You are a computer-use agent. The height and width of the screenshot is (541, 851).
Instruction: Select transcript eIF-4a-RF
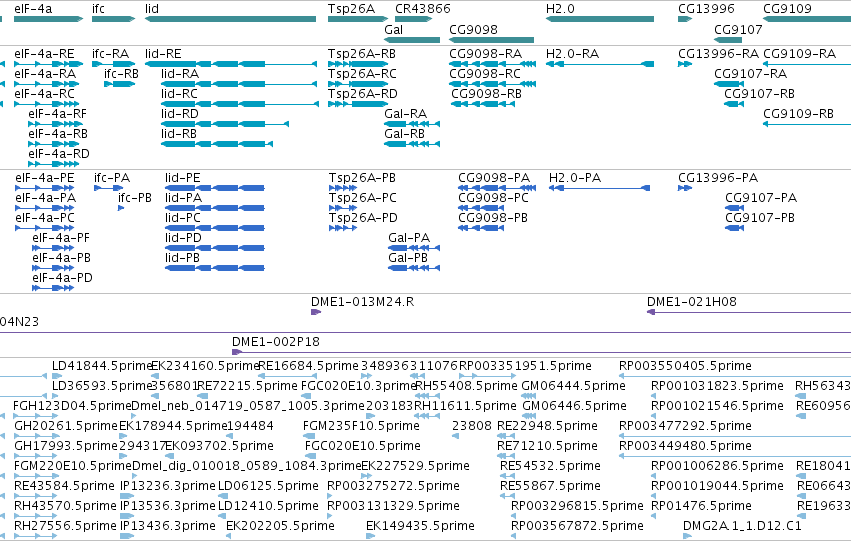click(x=55, y=124)
